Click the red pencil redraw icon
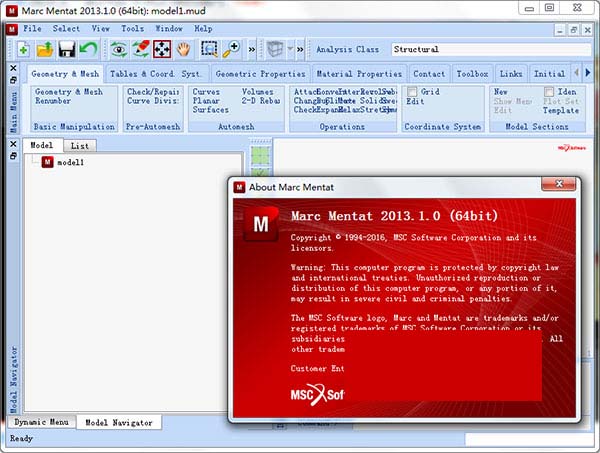 (140, 50)
